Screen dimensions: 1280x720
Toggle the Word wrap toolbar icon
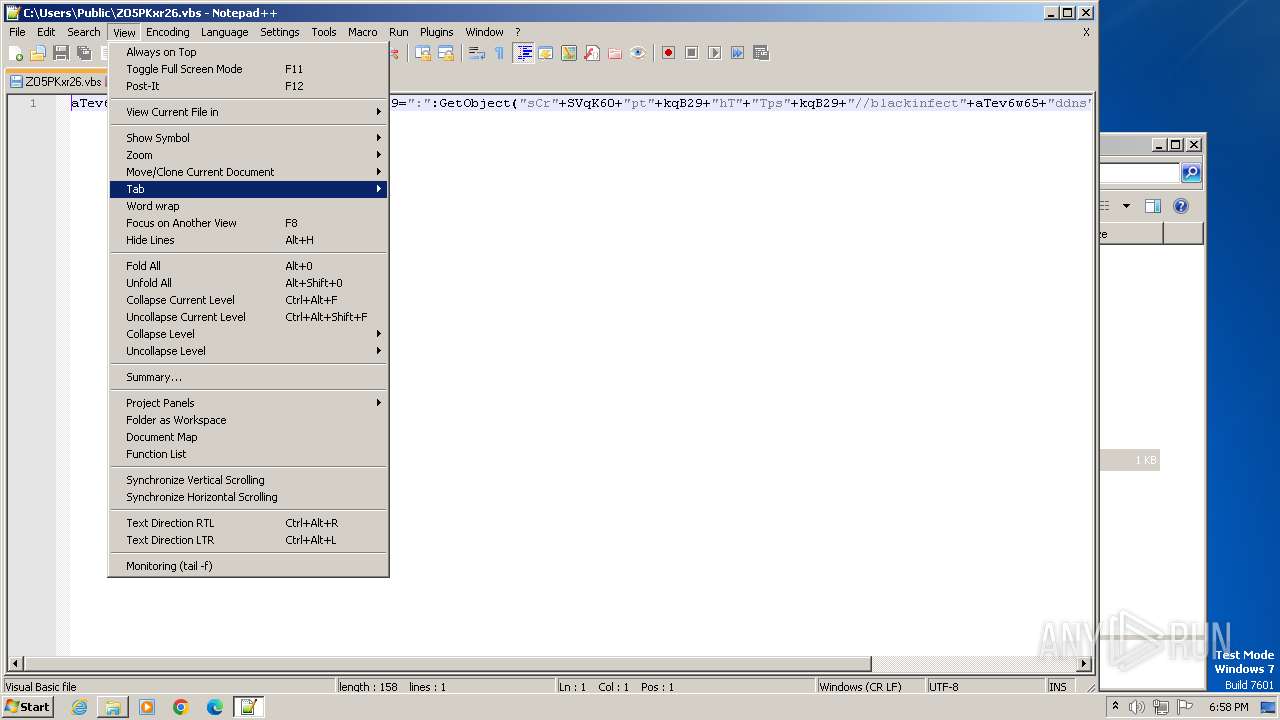[x=477, y=53]
